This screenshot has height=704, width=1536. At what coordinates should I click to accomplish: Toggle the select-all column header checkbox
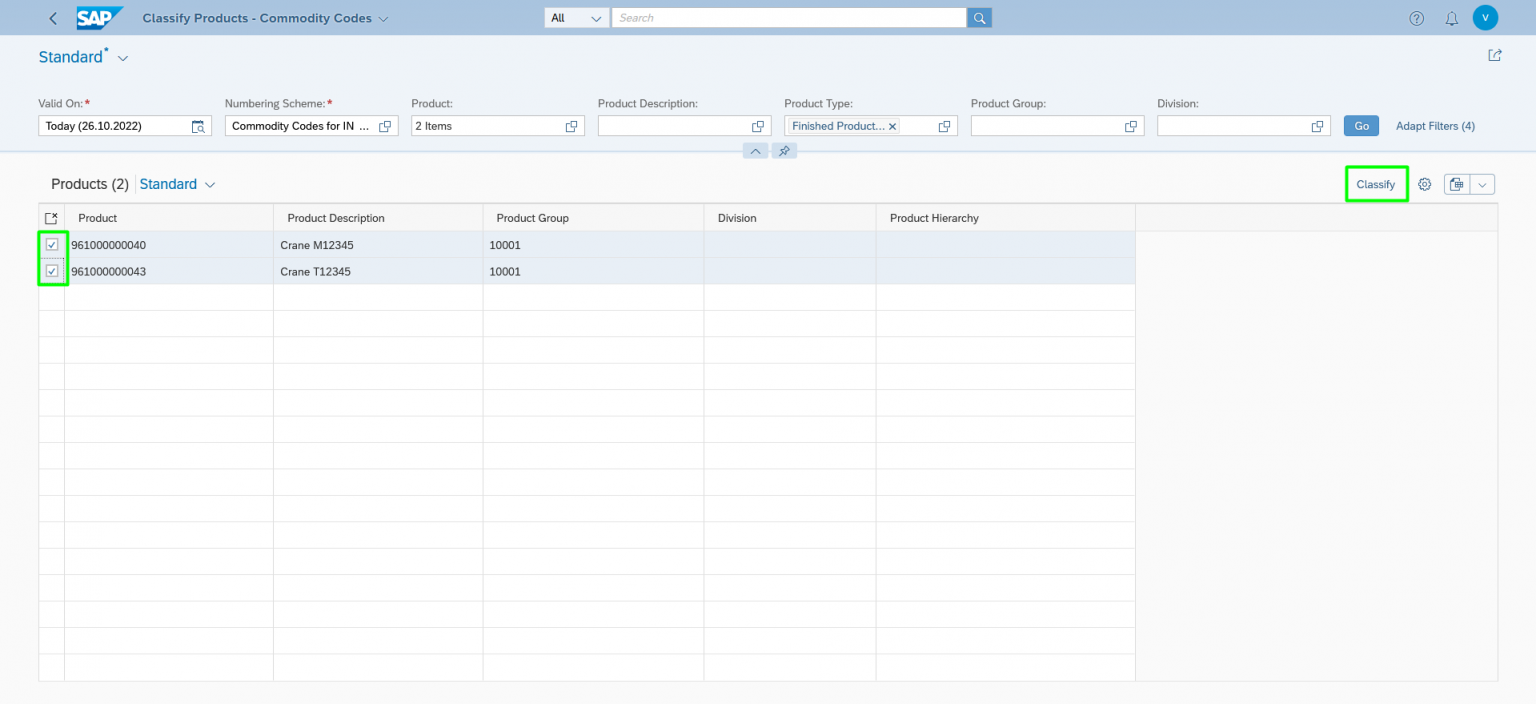51,217
